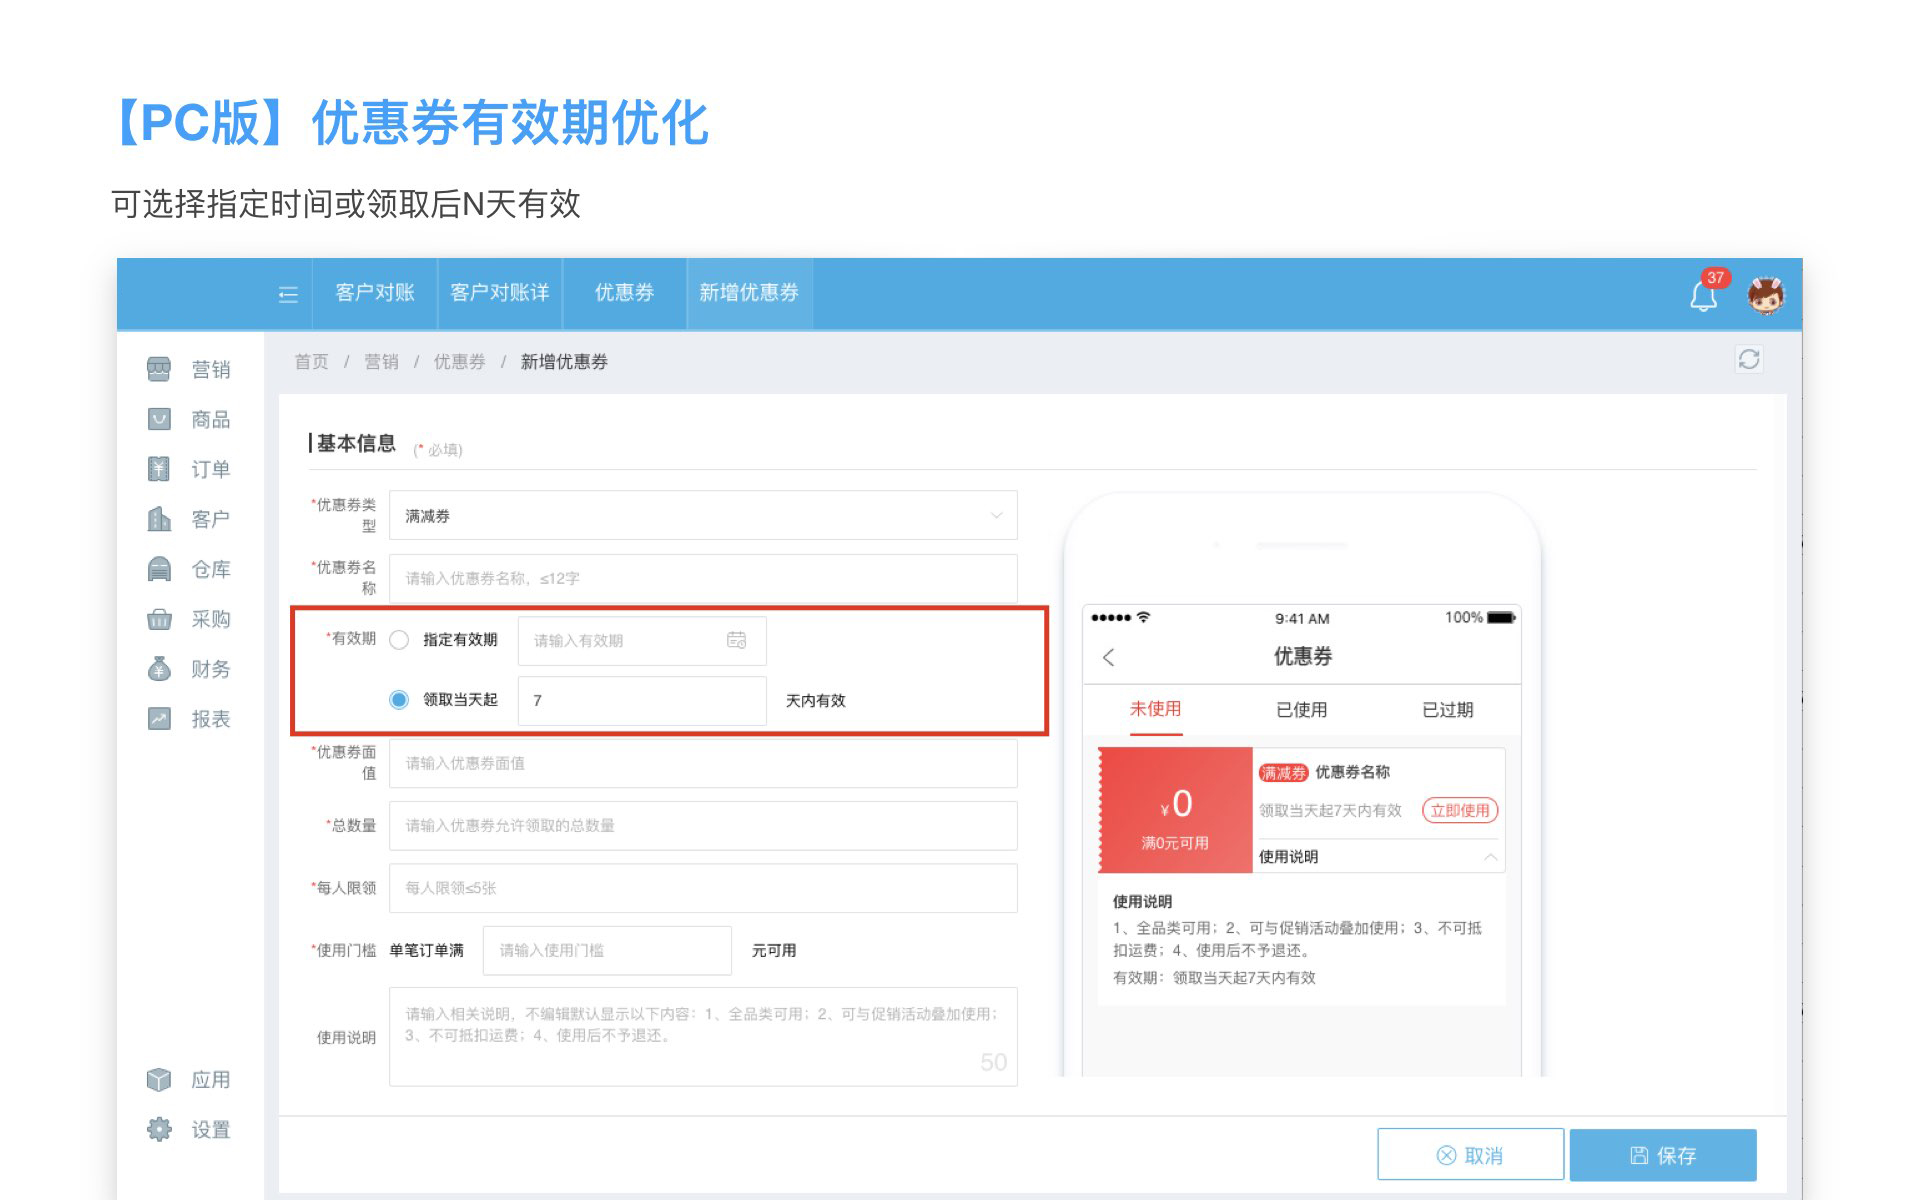Tap back arrow in phone preview
The width and height of the screenshot is (1920, 1200).
[x=1108, y=657]
